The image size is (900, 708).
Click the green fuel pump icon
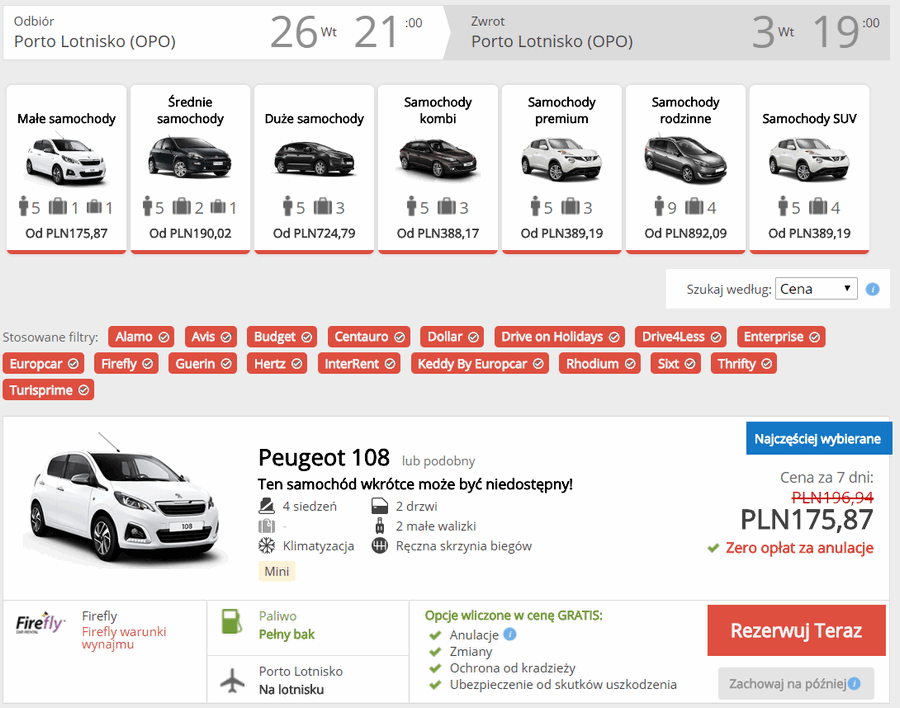[x=232, y=622]
